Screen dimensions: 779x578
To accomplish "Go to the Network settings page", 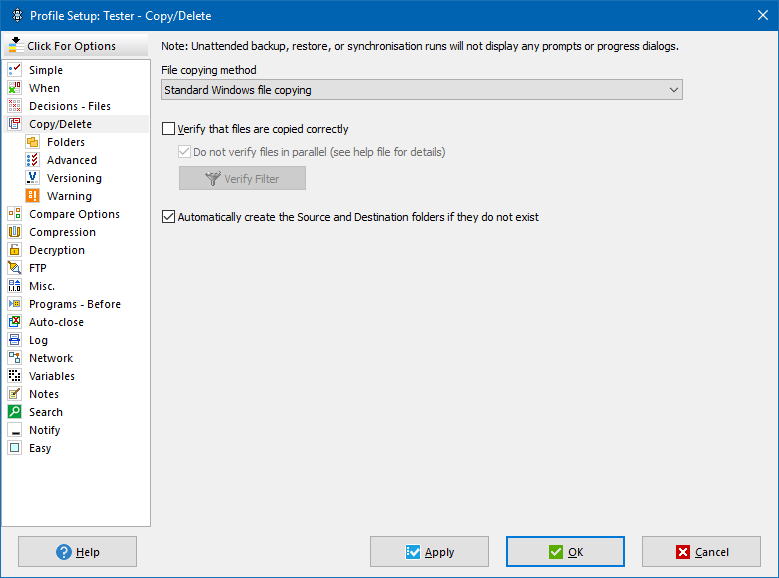I will [50, 358].
